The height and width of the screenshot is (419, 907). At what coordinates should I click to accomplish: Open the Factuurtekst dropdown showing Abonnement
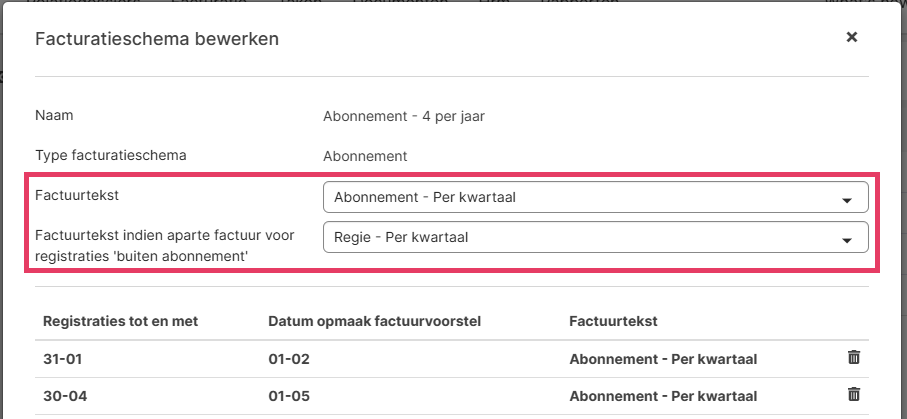coord(595,198)
